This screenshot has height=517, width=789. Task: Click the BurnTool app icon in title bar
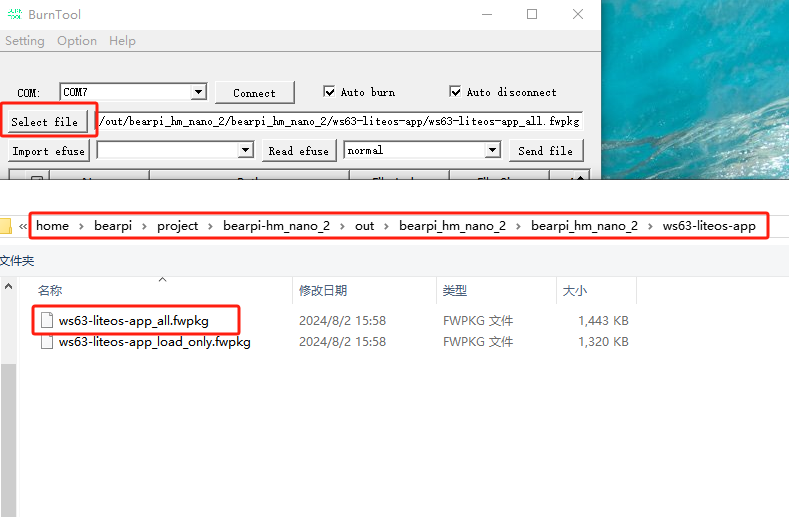(14, 14)
